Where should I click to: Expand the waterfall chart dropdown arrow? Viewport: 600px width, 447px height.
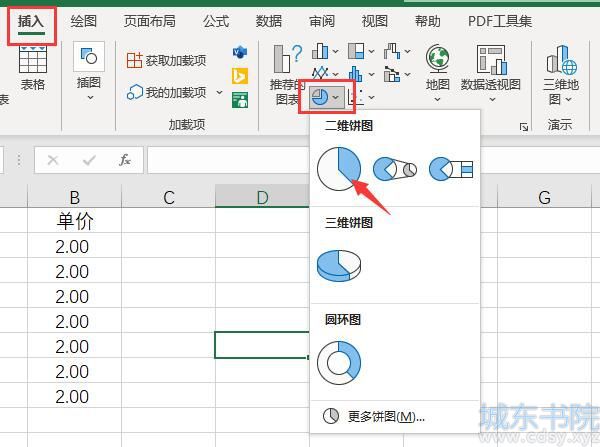(x=408, y=51)
